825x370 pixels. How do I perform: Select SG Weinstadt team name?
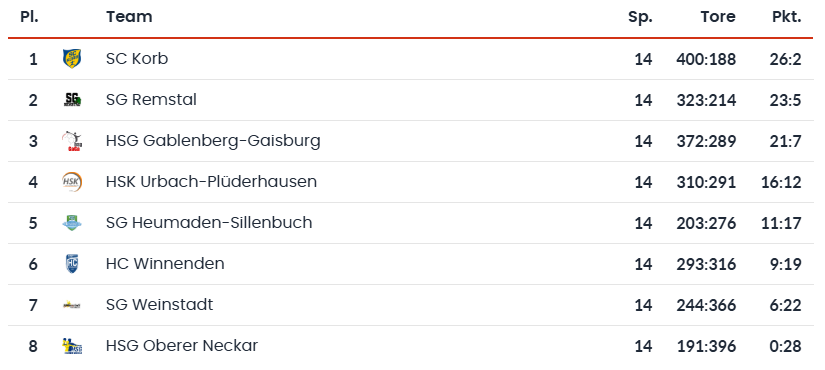159,305
